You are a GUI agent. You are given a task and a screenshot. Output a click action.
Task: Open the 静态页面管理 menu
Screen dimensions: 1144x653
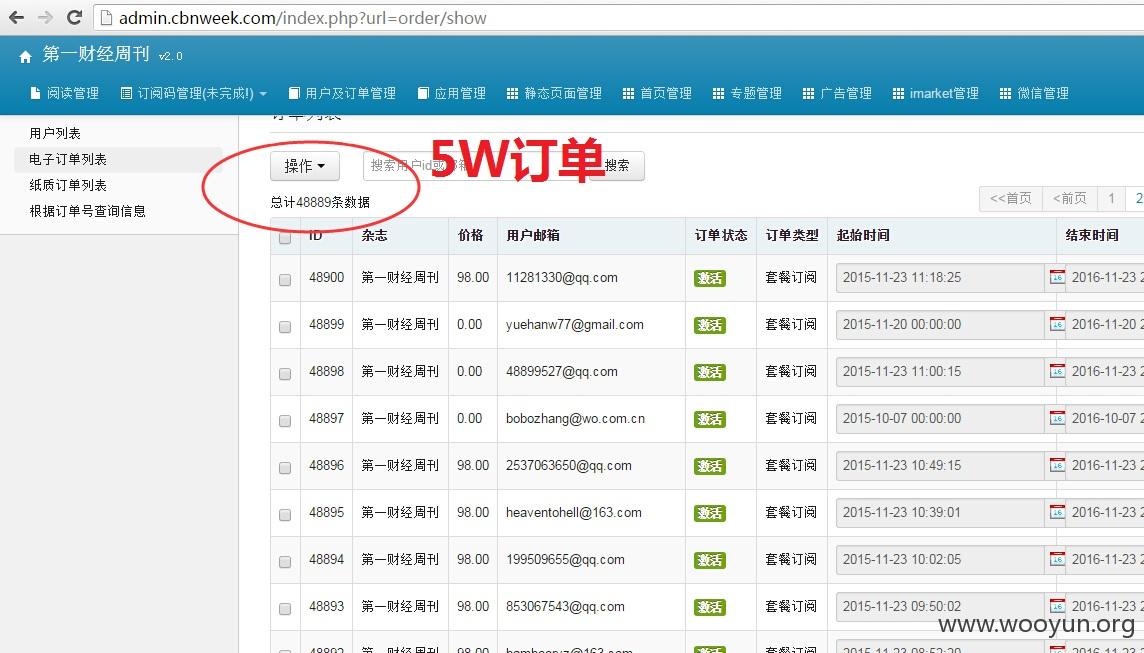[554, 93]
